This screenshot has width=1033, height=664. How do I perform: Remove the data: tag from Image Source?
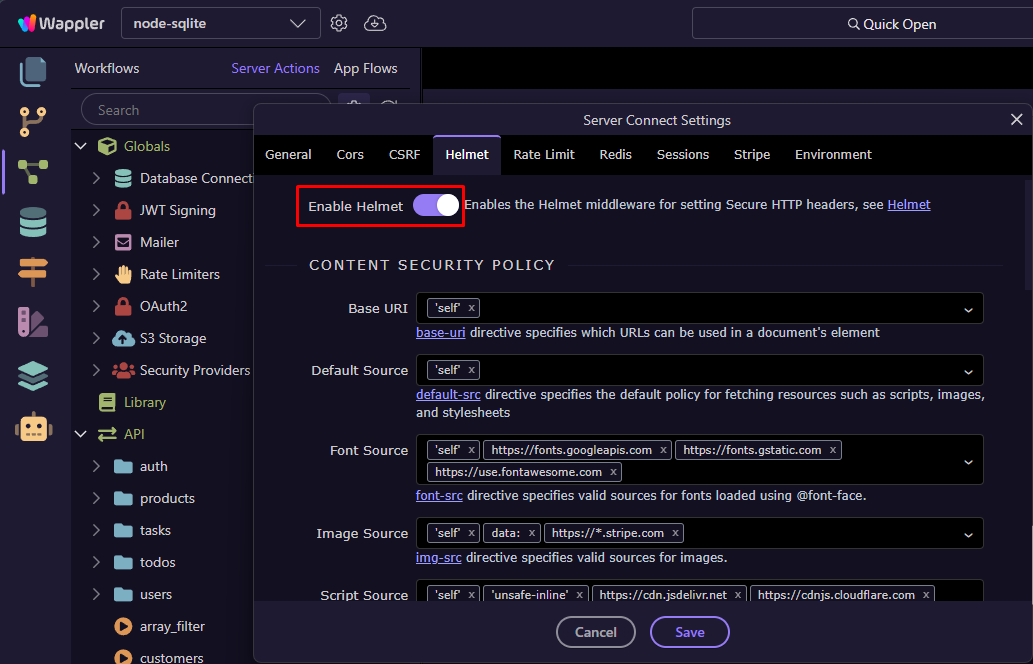coord(532,533)
